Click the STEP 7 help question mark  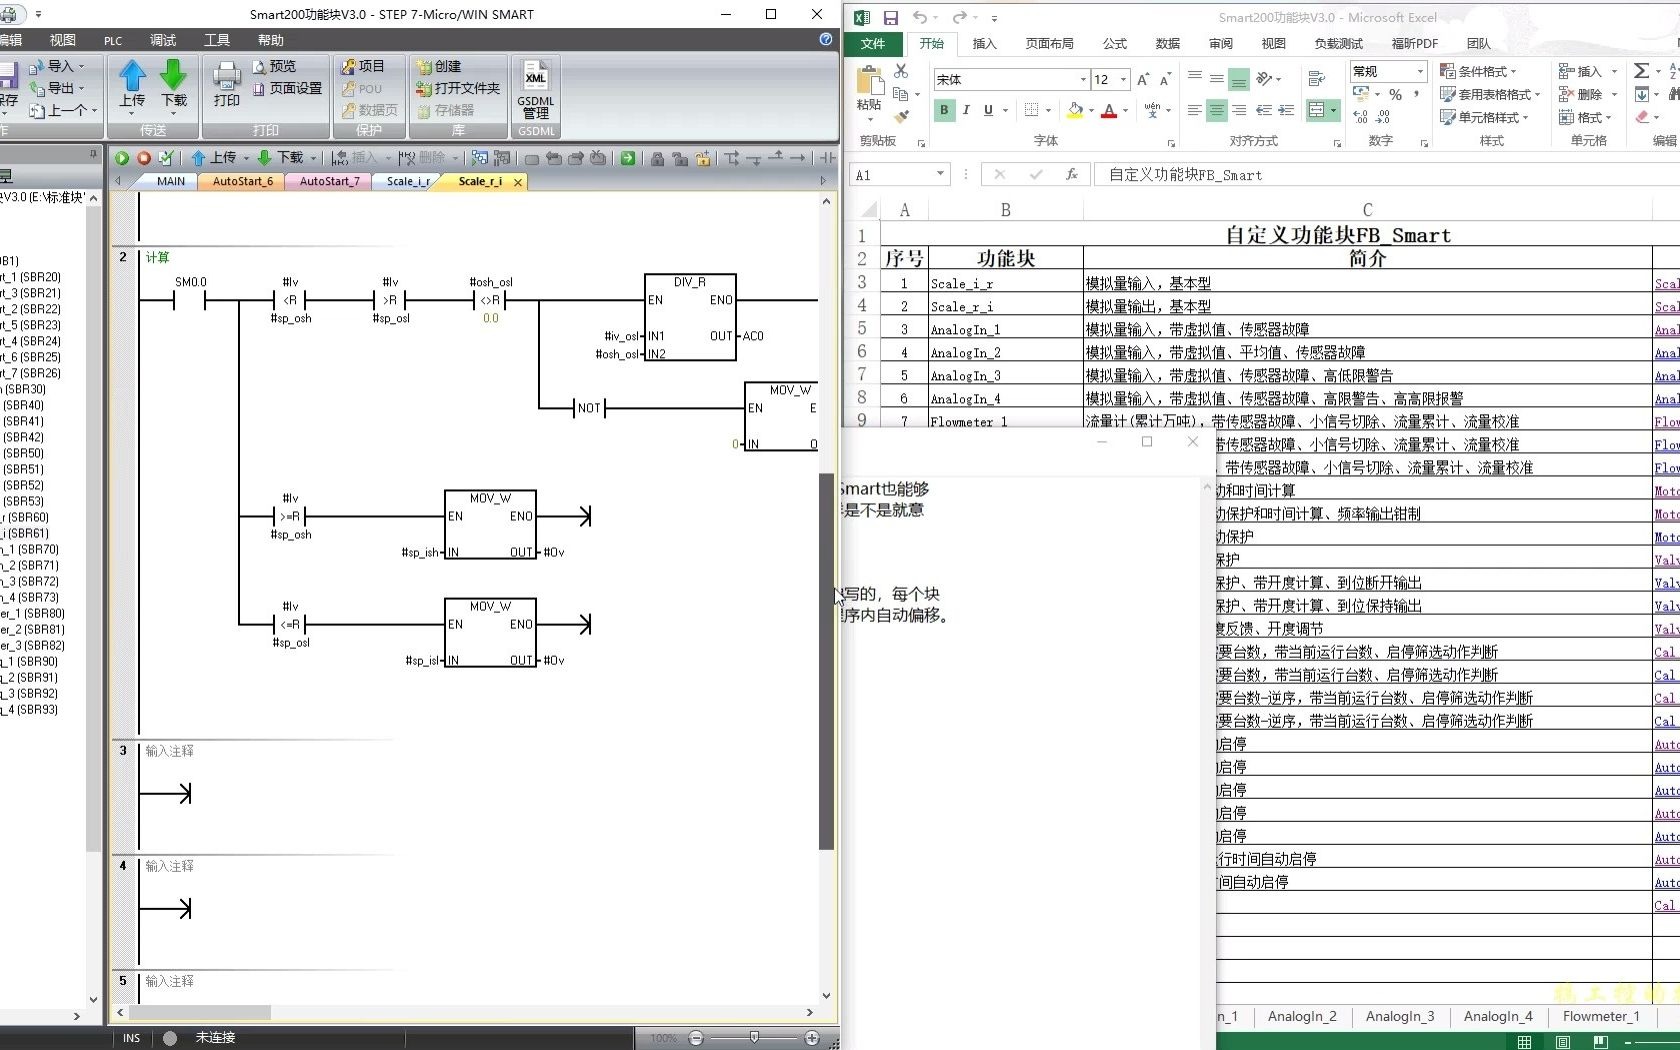pyautogui.click(x=826, y=39)
